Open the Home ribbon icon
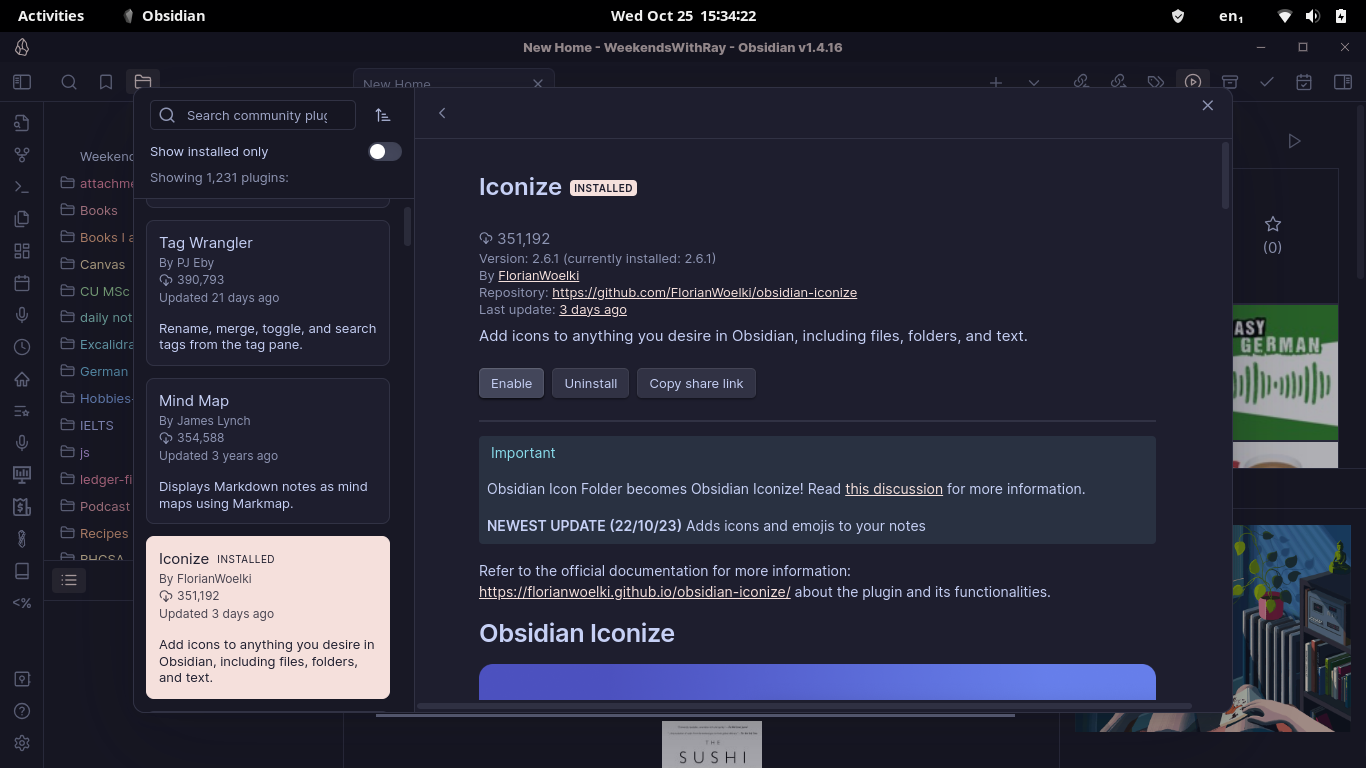 tap(22, 379)
